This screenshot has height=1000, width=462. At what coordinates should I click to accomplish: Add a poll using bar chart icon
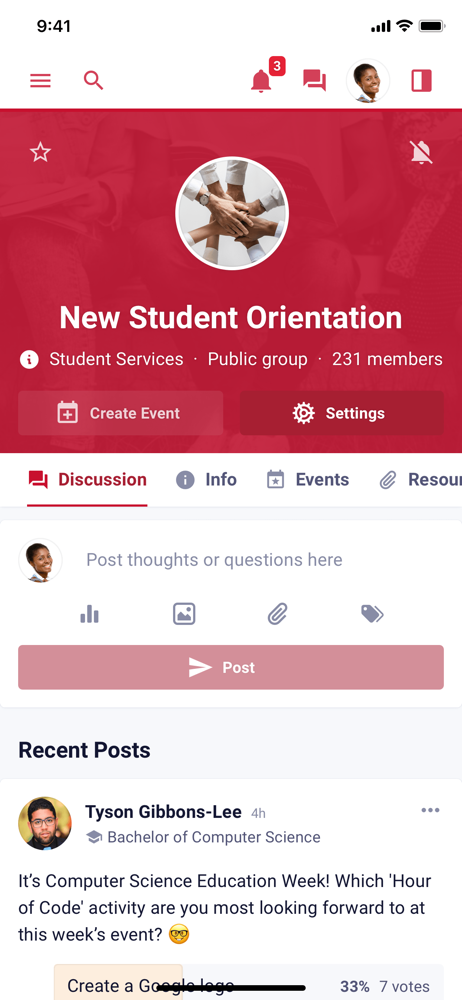click(x=89, y=614)
